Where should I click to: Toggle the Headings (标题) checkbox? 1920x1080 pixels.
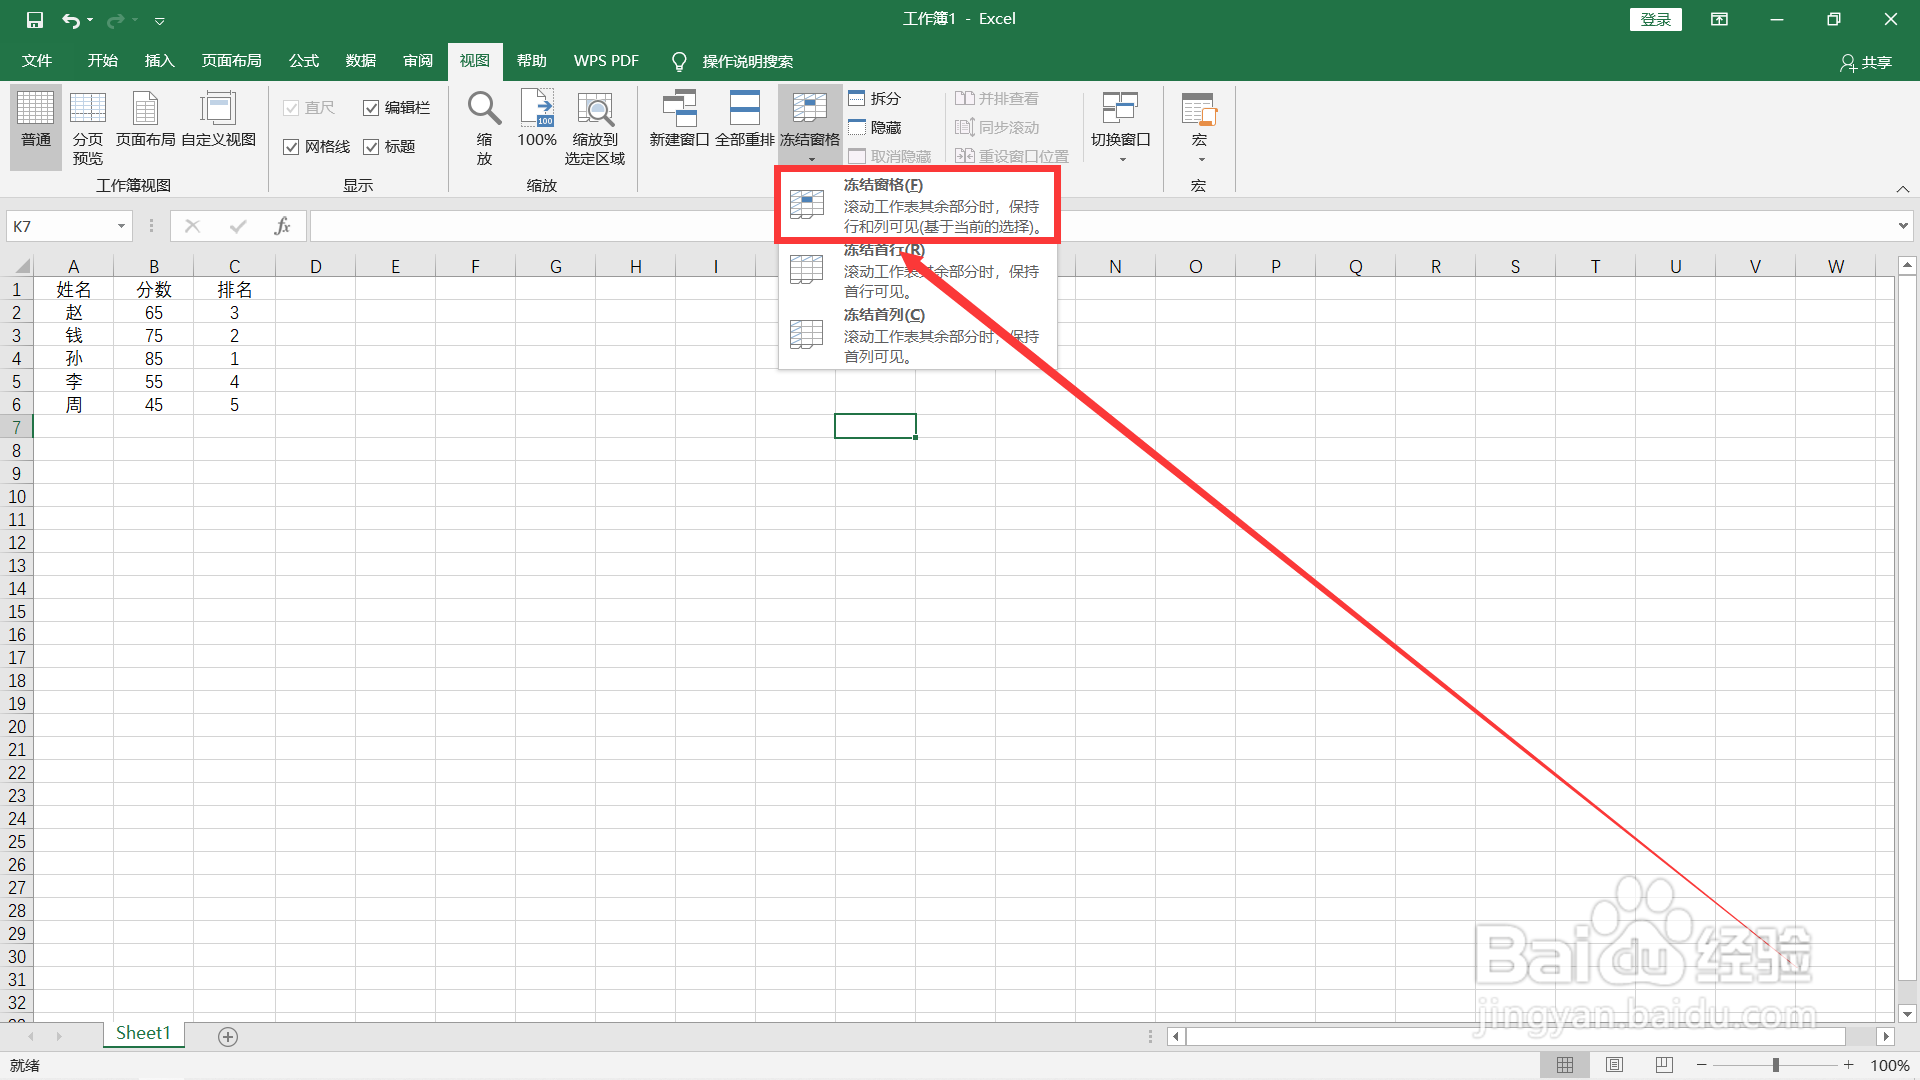point(371,147)
